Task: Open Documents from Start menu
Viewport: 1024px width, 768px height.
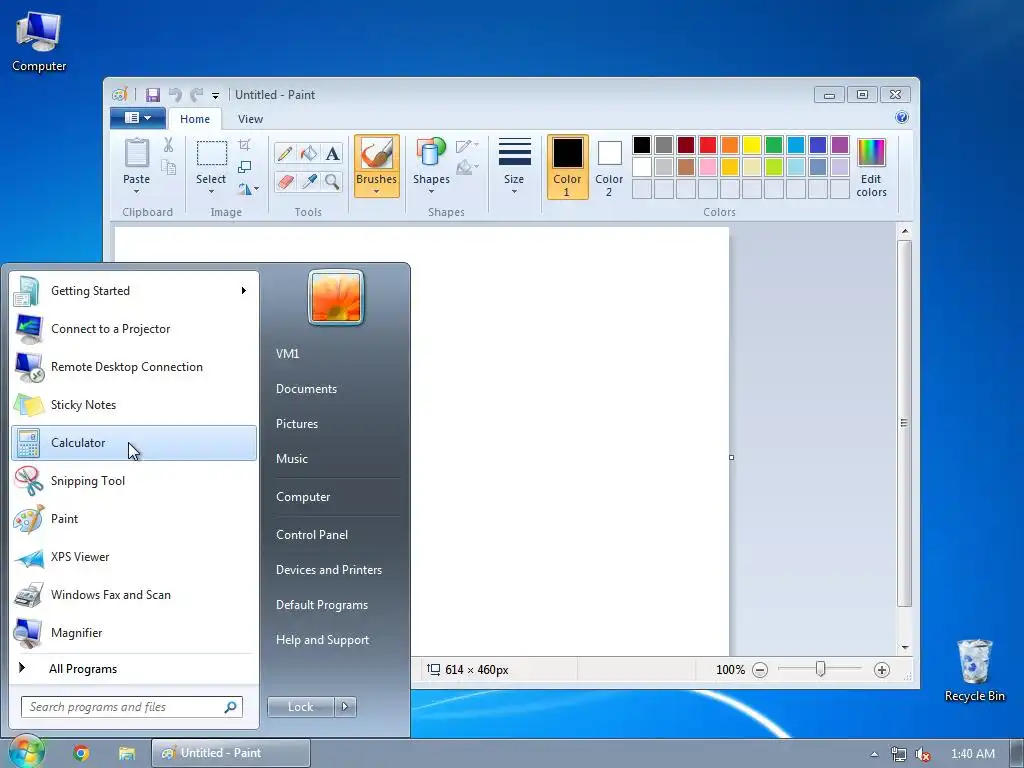Action: (x=306, y=389)
